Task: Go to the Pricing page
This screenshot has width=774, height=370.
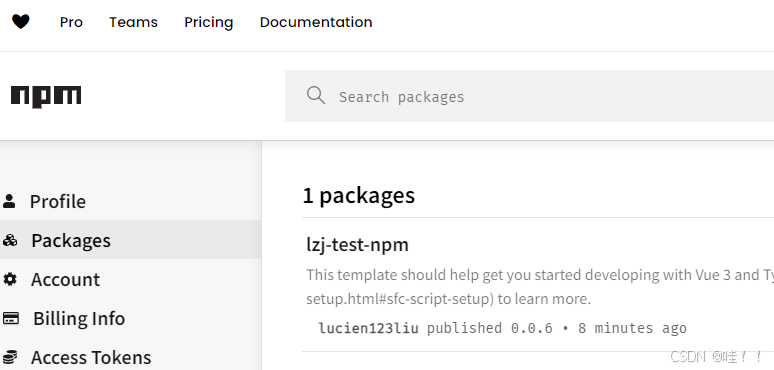Action: click(209, 23)
